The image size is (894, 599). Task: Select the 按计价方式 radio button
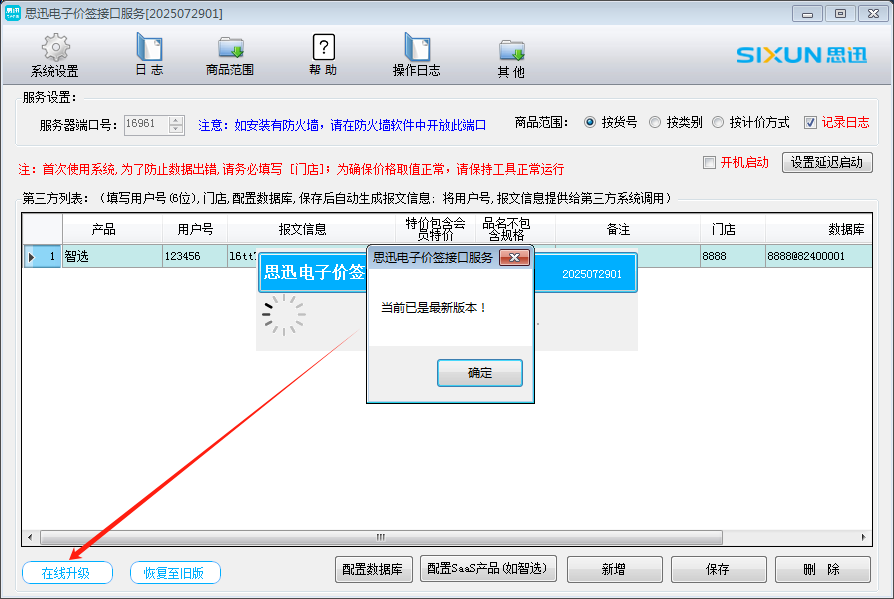pos(718,122)
